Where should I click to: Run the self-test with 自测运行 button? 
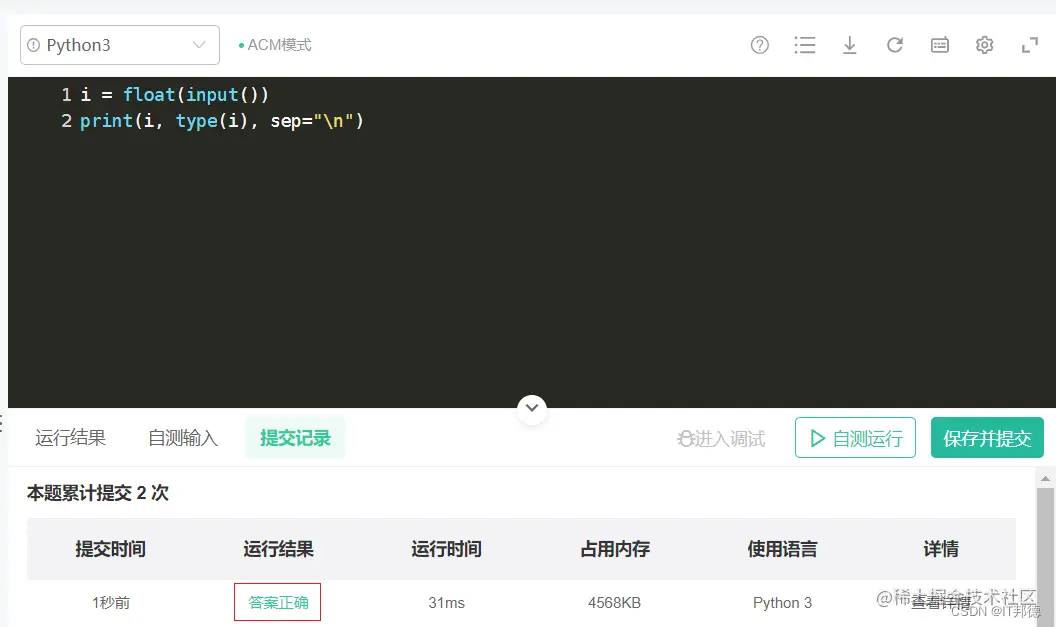tap(855, 437)
